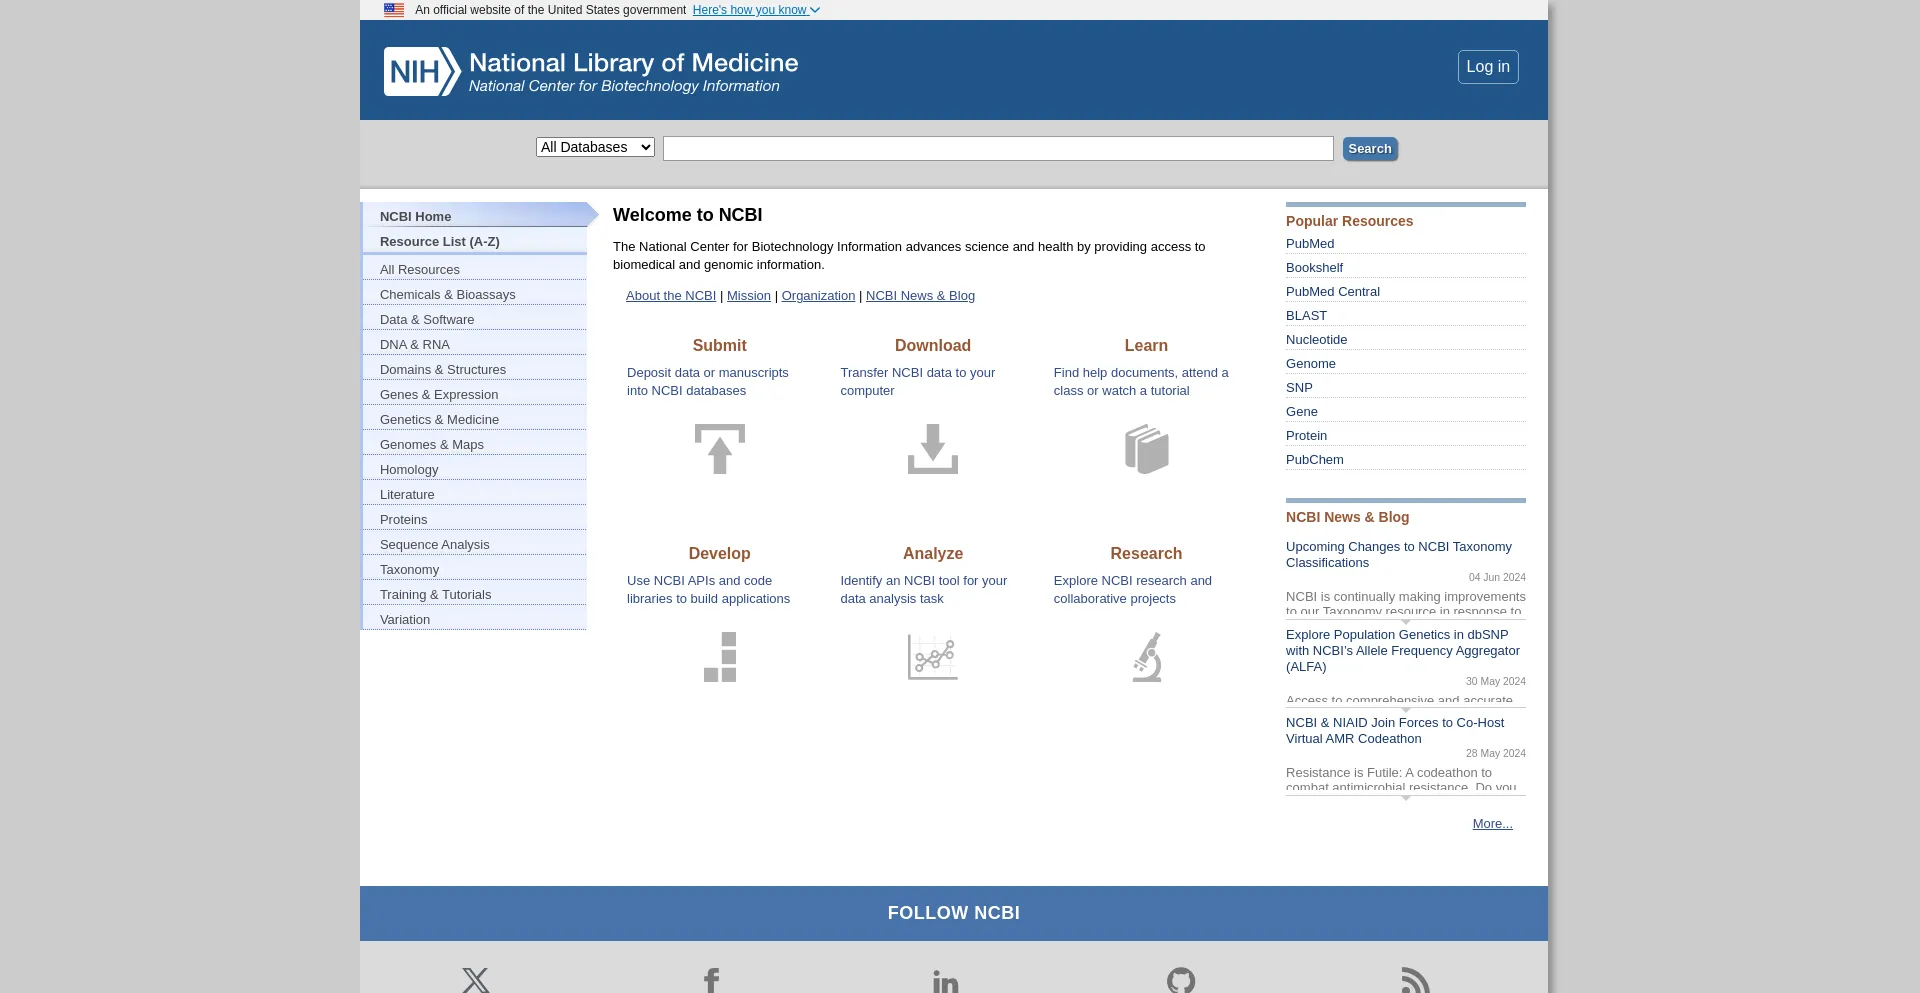This screenshot has height=993, width=1920.
Task: Open NCBI & NIAID Codeathon article
Action: (x=1395, y=731)
